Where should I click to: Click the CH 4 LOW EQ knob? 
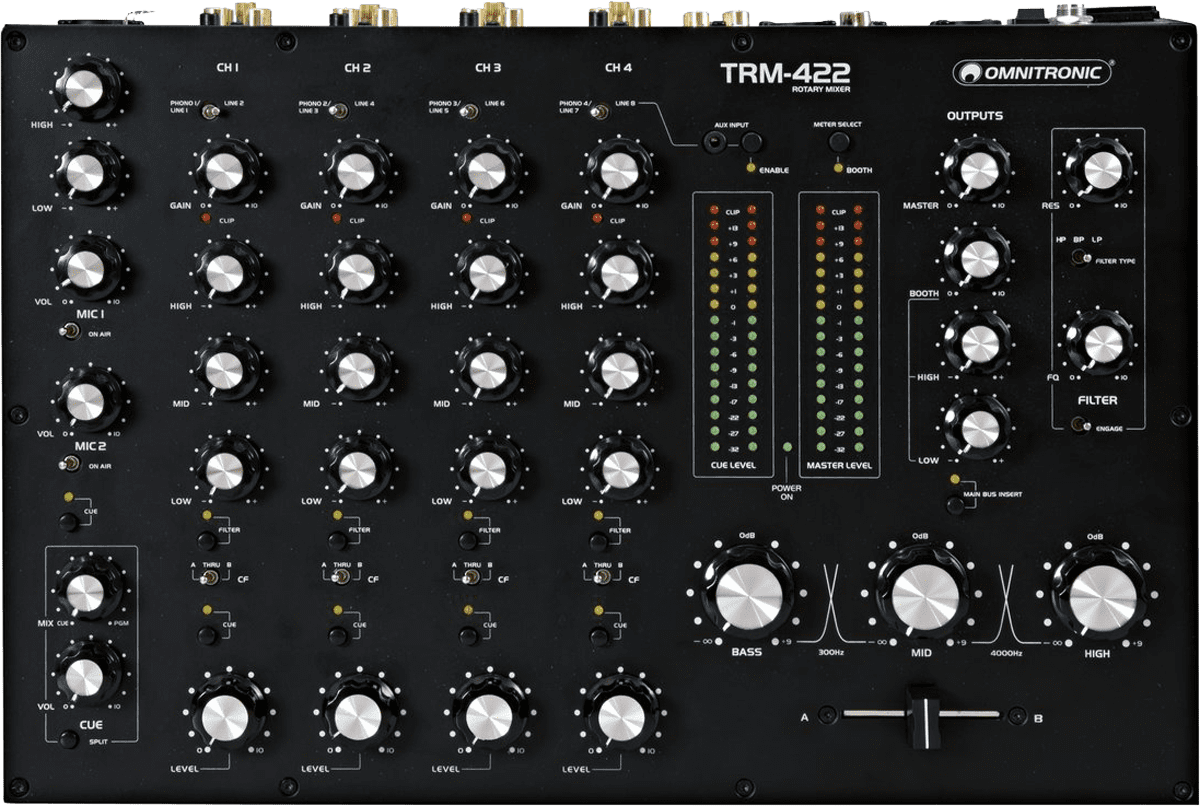point(618,466)
